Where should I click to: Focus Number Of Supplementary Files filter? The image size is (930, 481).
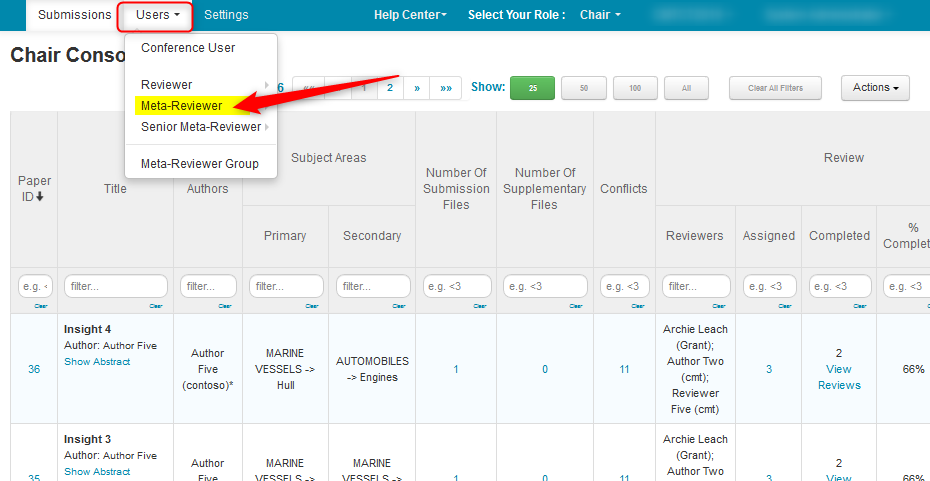tap(545, 286)
